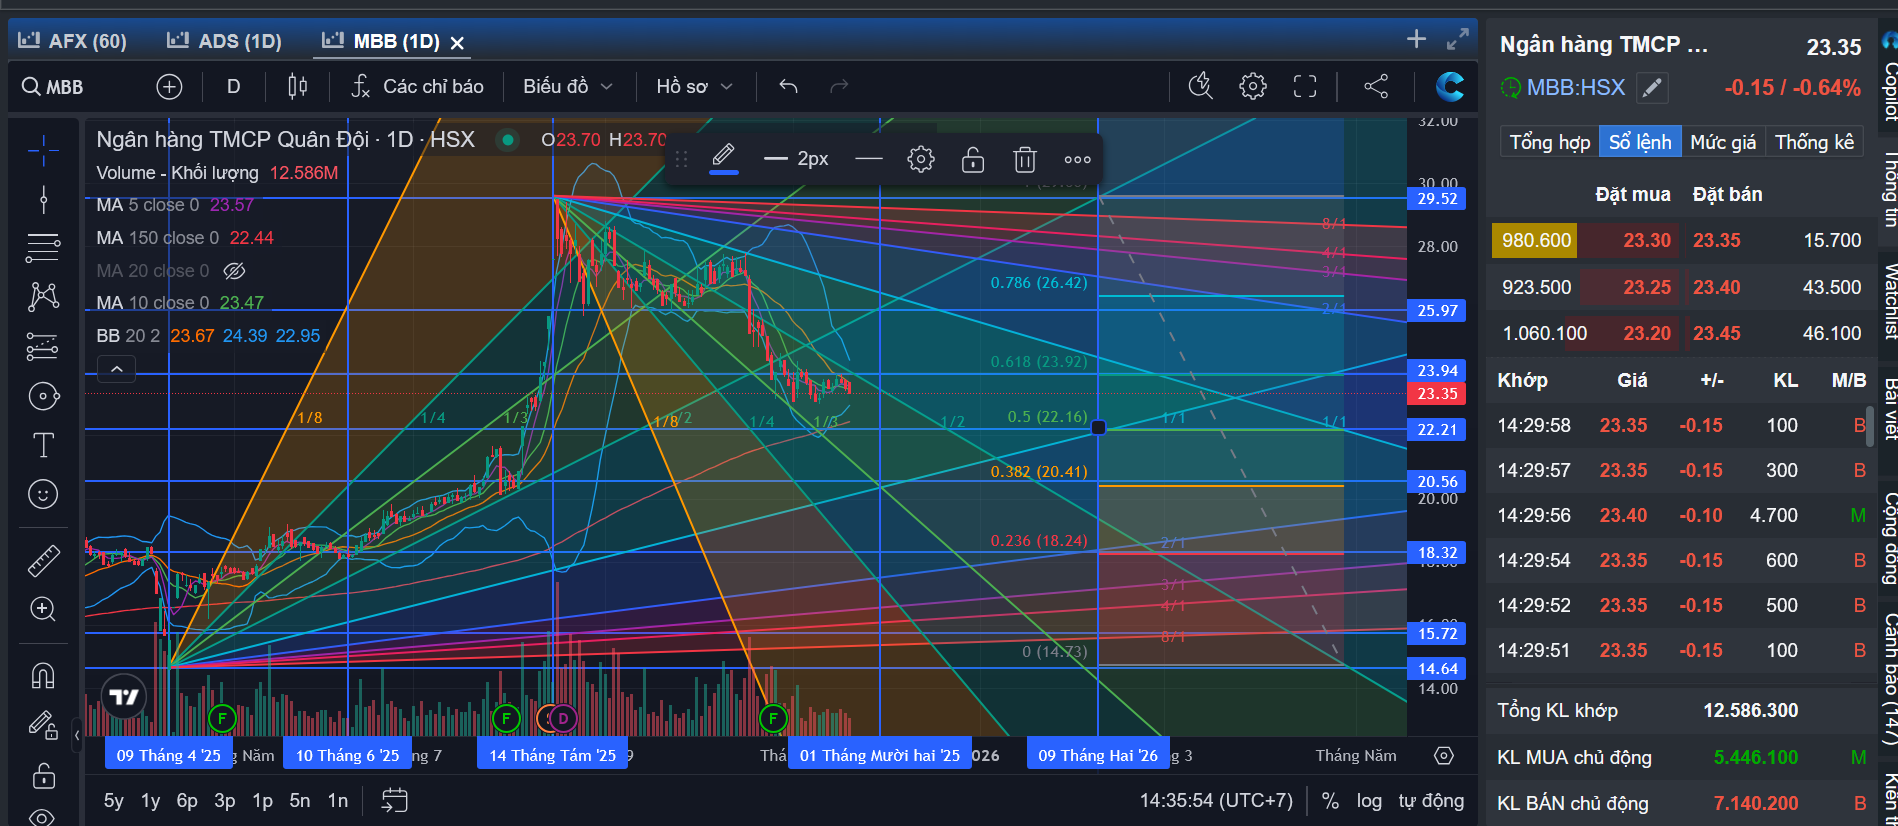The image size is (1898, 826).
Task: Open the Mức giá tab
Action: pos(1723,142)
